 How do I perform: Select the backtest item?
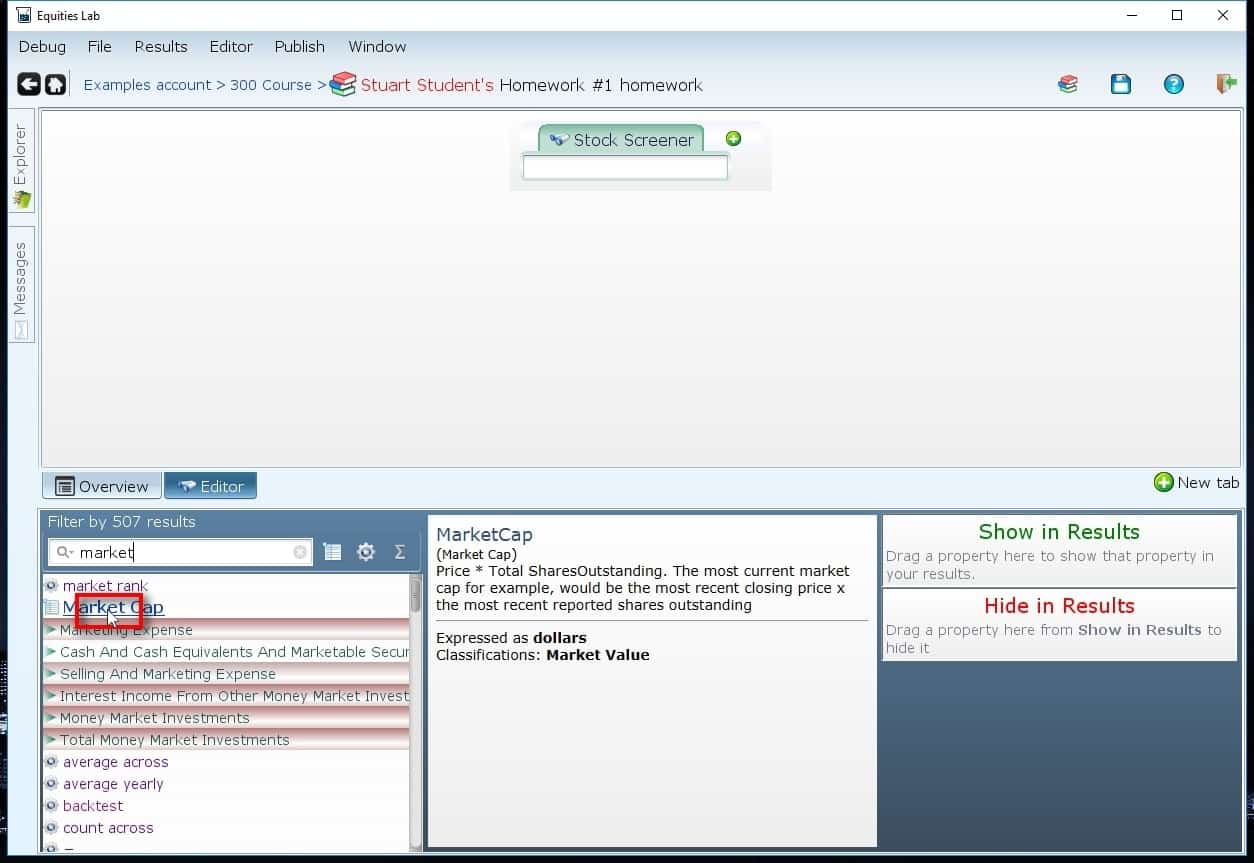click(93, 806)
